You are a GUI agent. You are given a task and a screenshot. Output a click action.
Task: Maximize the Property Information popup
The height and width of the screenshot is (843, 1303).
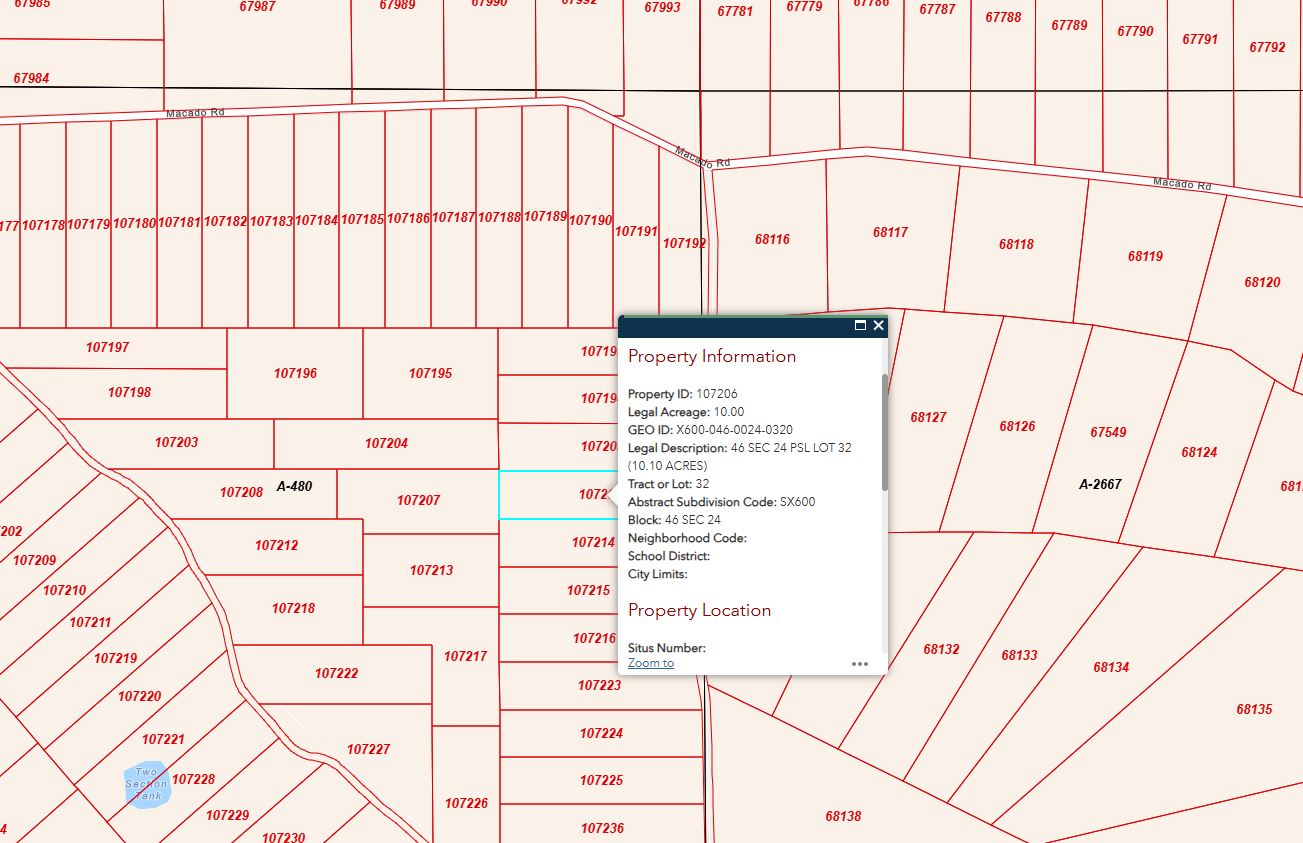(x=860, y=326)
